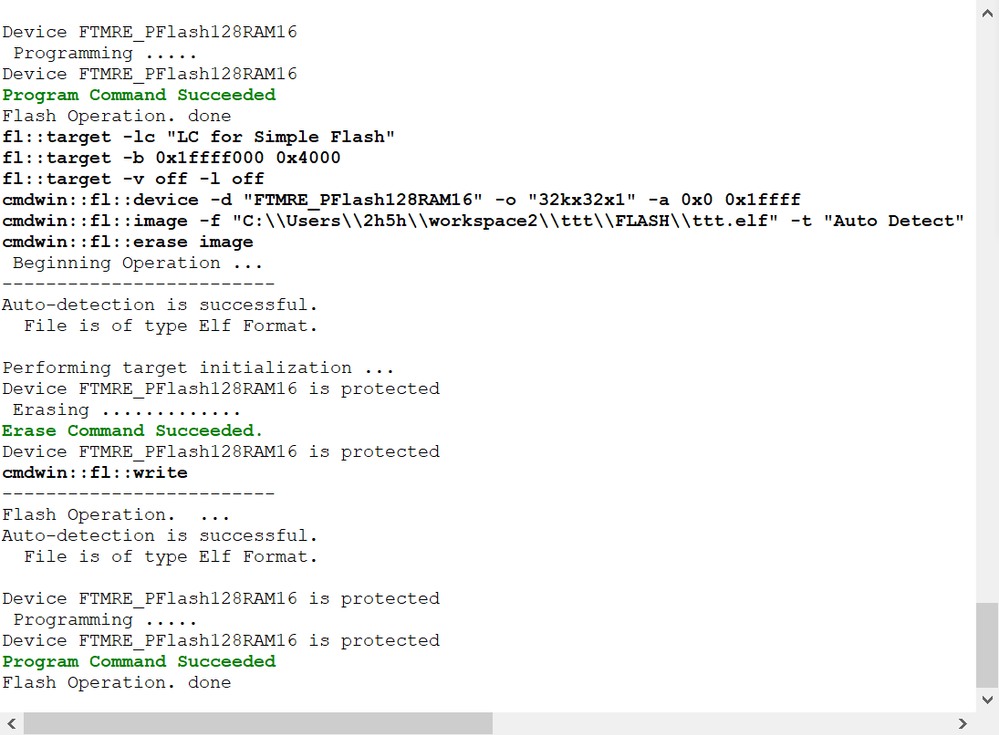The width and height of the screenshot is (999, 735).
Task: Click the horizontal scrollbar right arrow
Action: tap(963, 723)
